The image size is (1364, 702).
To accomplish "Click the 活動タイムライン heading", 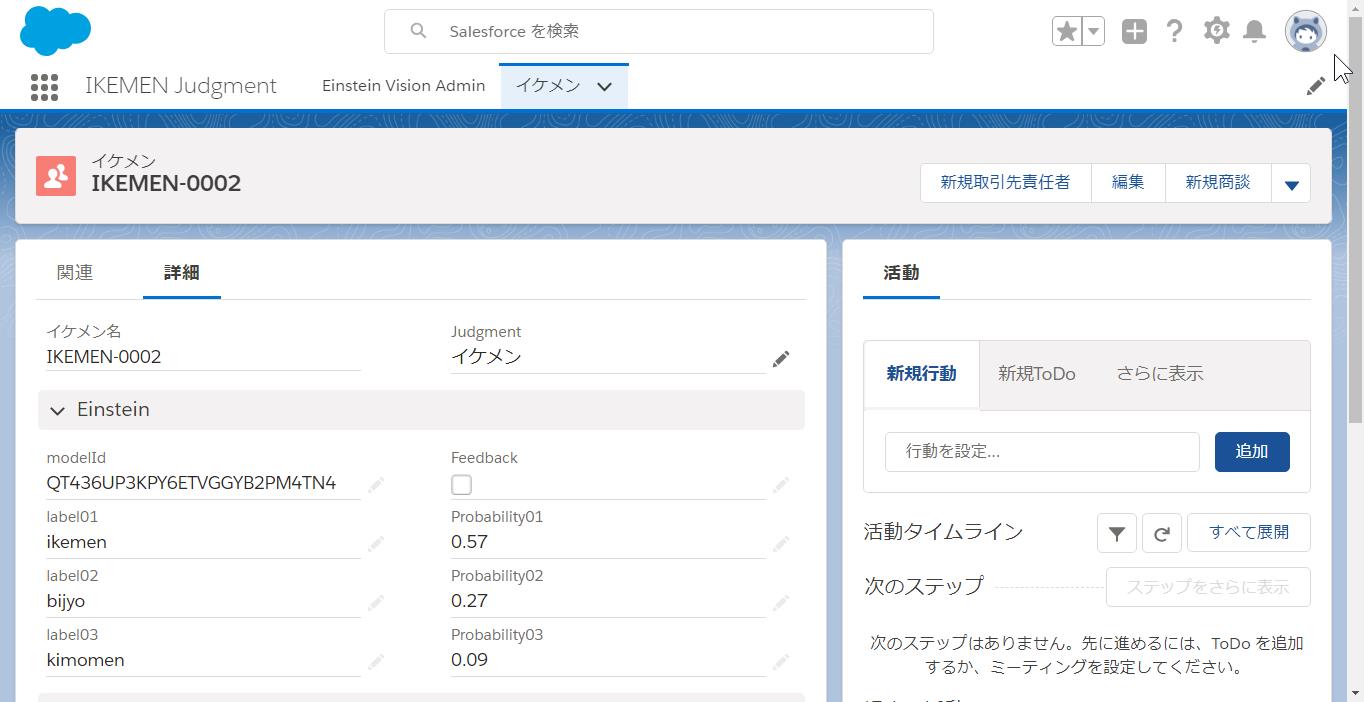I will 943,532.
